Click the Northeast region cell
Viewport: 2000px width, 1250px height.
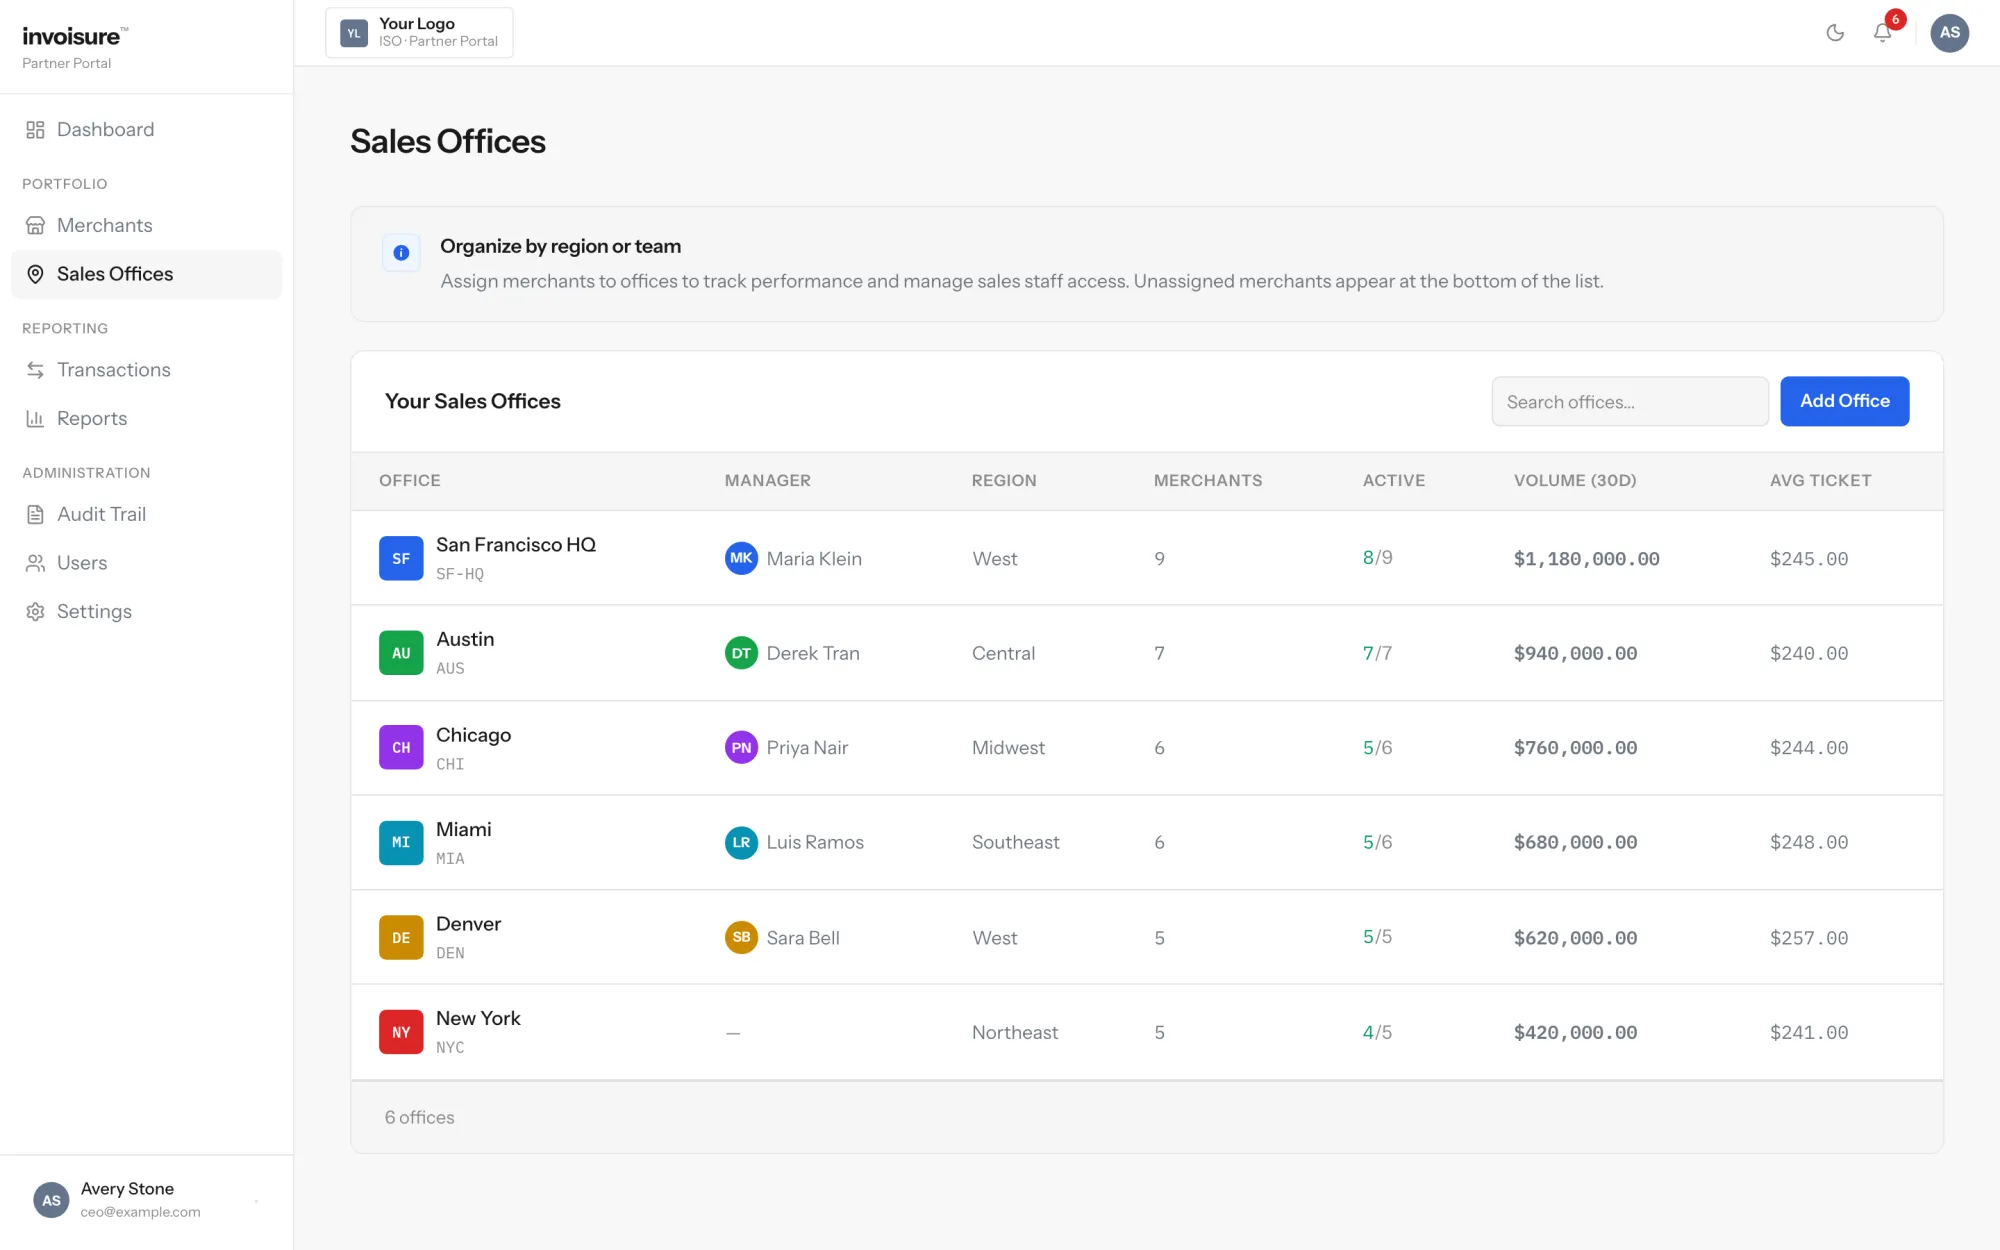point(1014,1033)
